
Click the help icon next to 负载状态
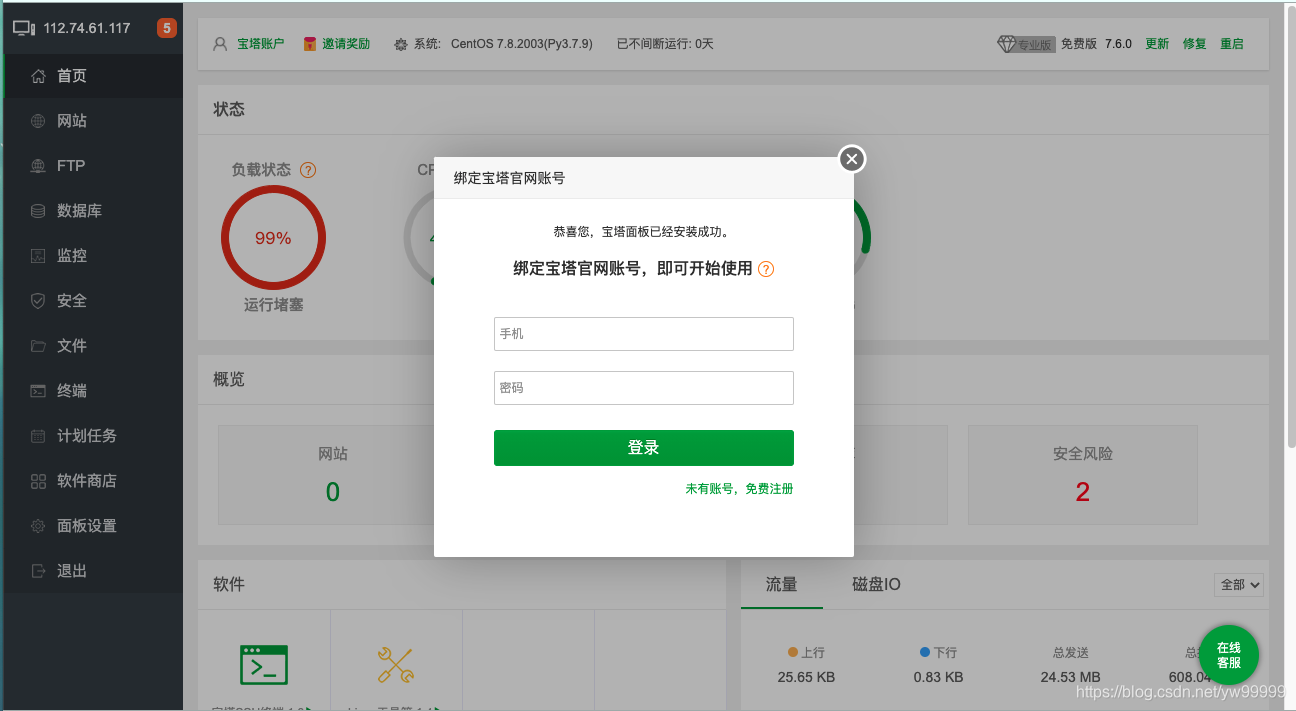[308, 170]
